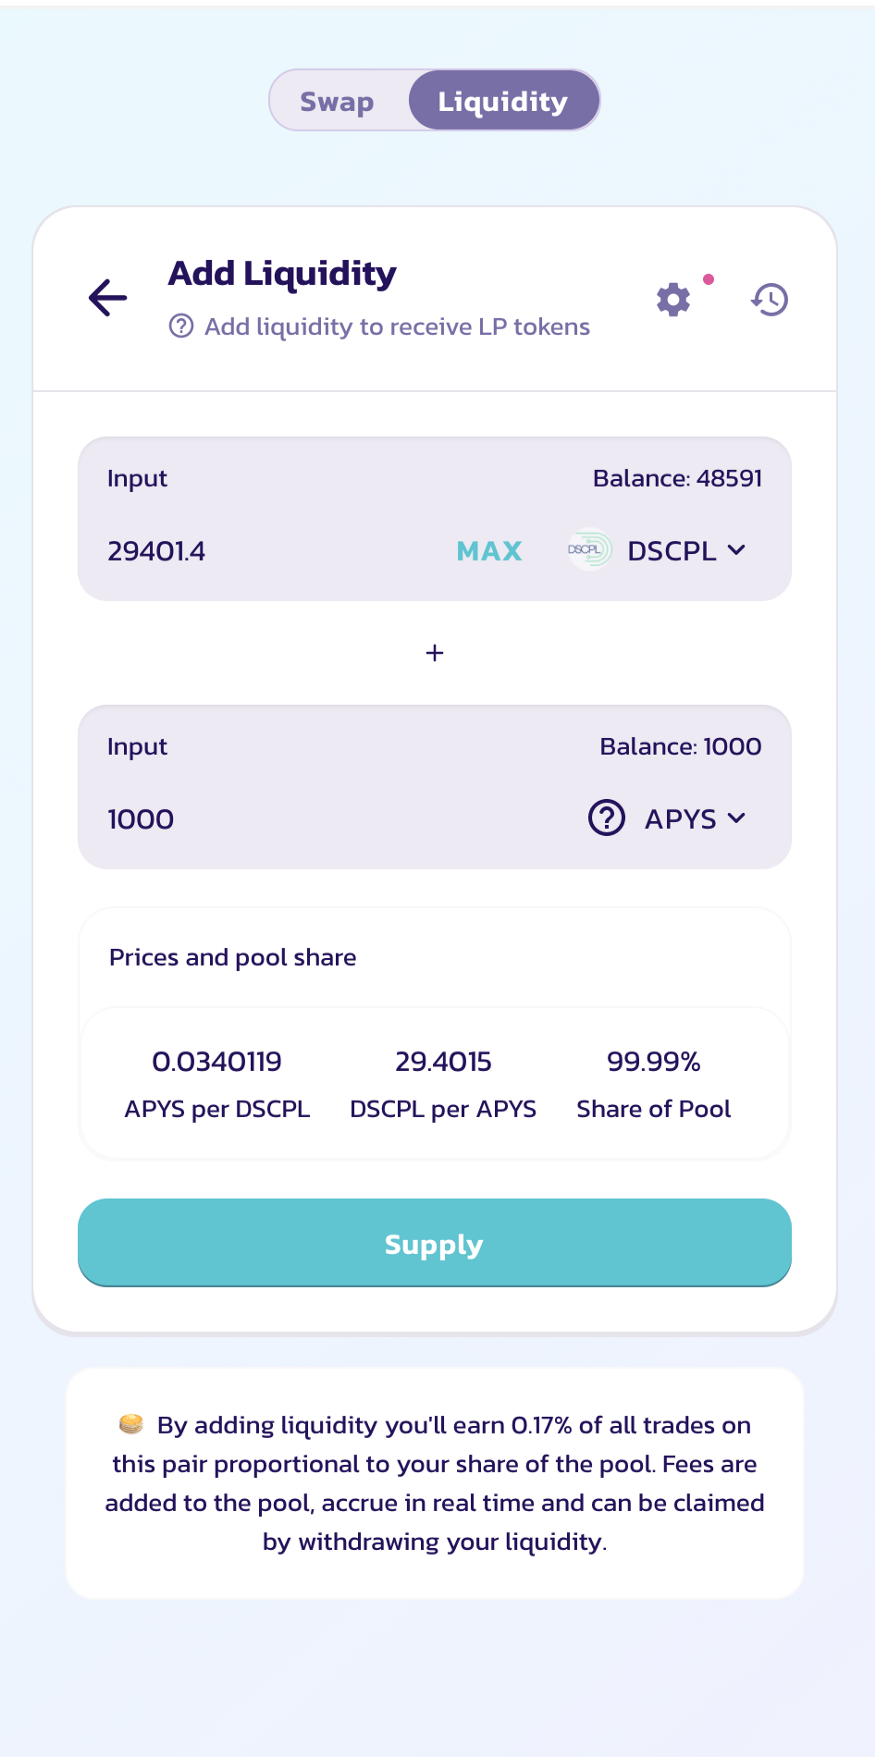Open the DSCPL token selector
Screen dimensions: 875x1757
click(x=657, y=550)
